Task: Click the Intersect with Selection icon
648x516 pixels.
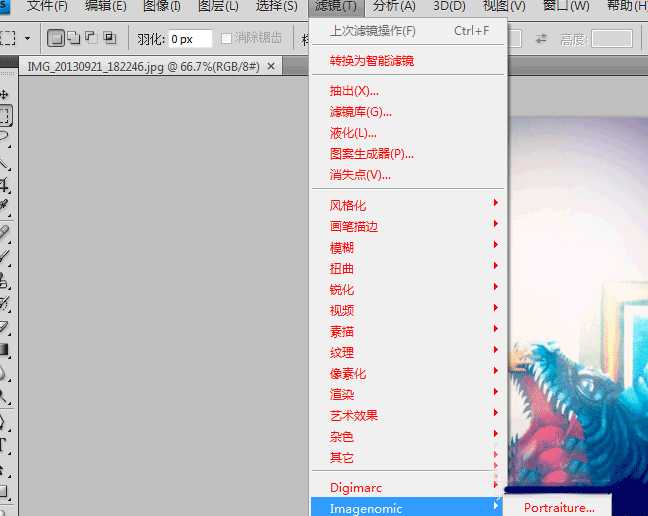Action: point(109,39)
